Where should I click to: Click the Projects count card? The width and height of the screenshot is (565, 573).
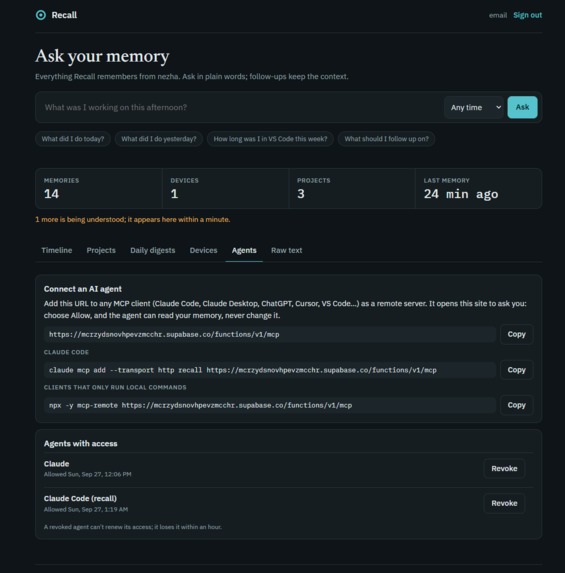pyautogui.click(x=352, y=189)
